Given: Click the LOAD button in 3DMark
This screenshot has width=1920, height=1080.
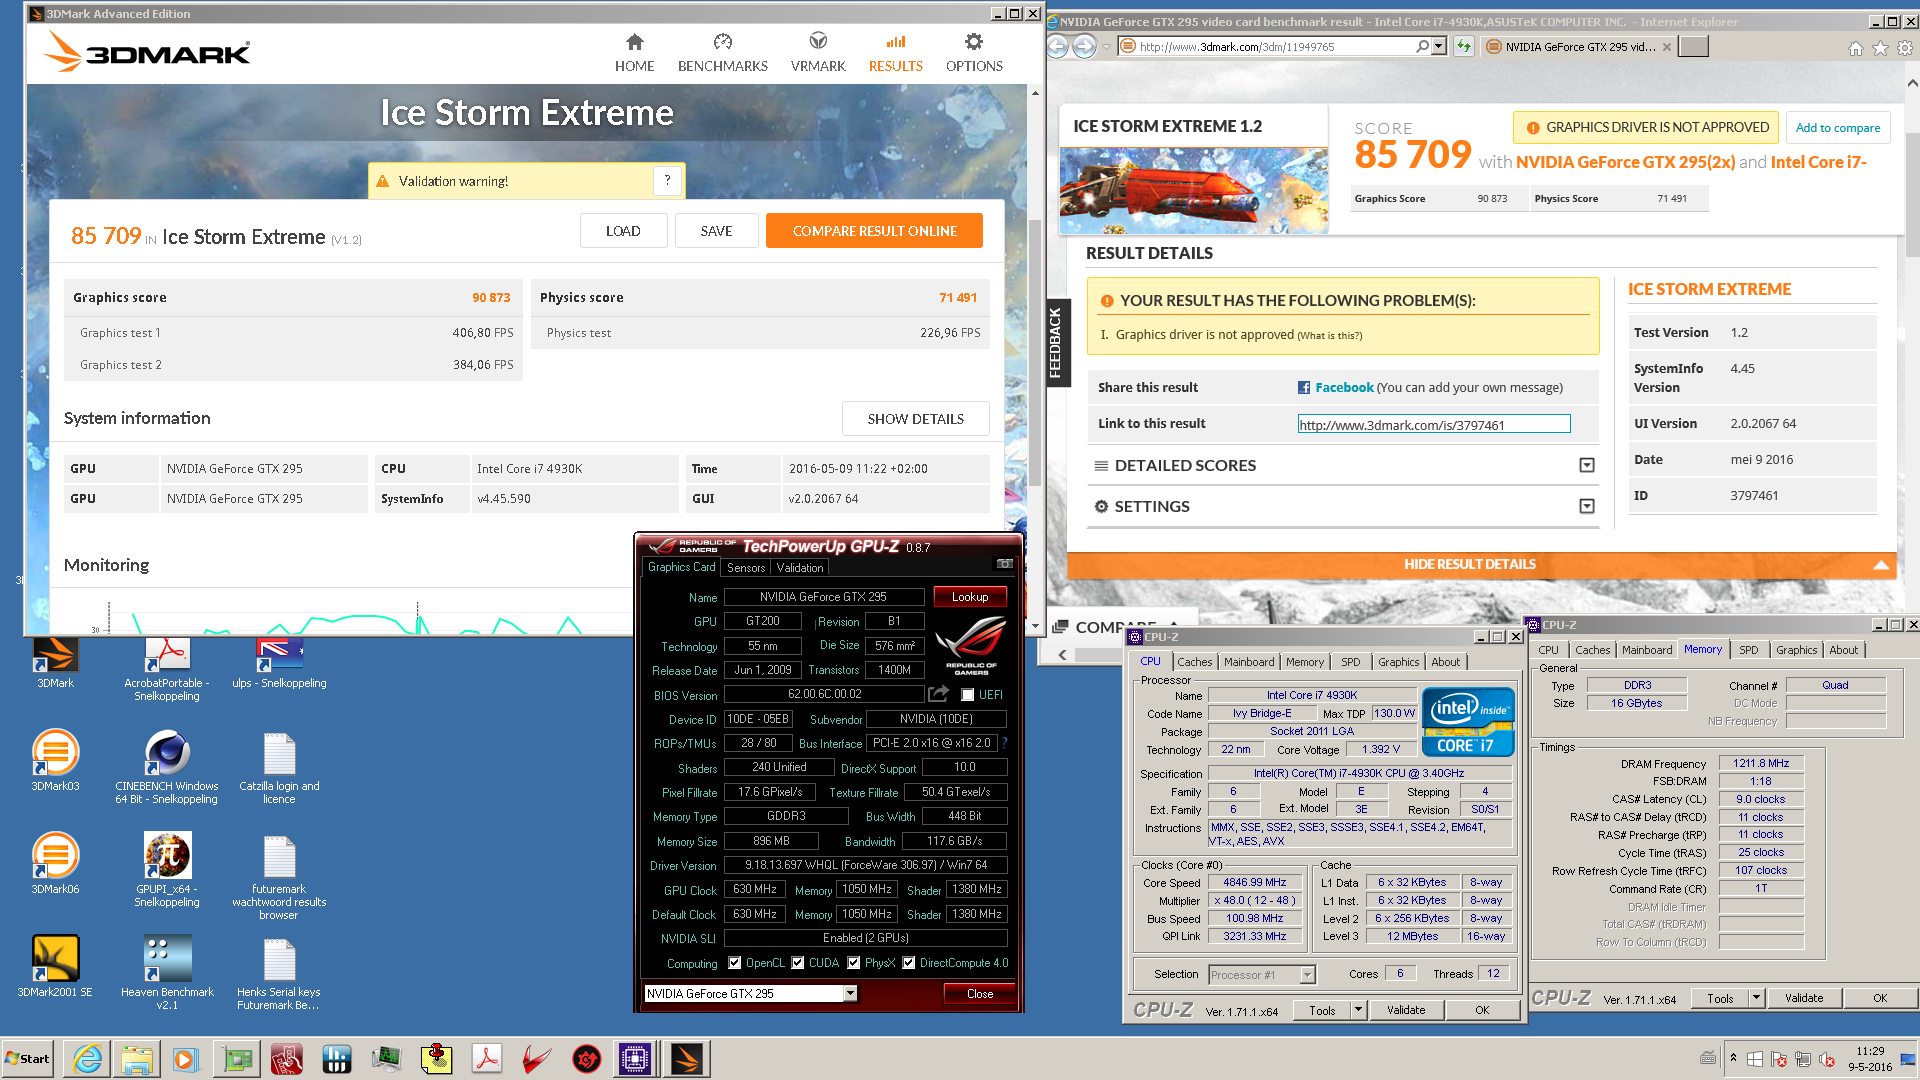Looking at the screenshot, I should [x=623, y=231].
